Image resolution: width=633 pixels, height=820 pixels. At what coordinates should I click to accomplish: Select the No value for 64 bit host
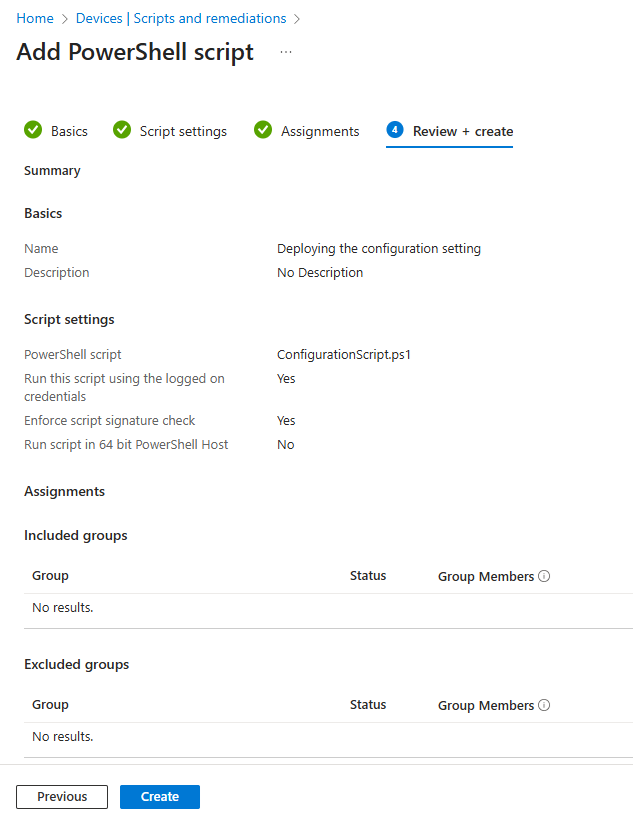pos(286,445)
